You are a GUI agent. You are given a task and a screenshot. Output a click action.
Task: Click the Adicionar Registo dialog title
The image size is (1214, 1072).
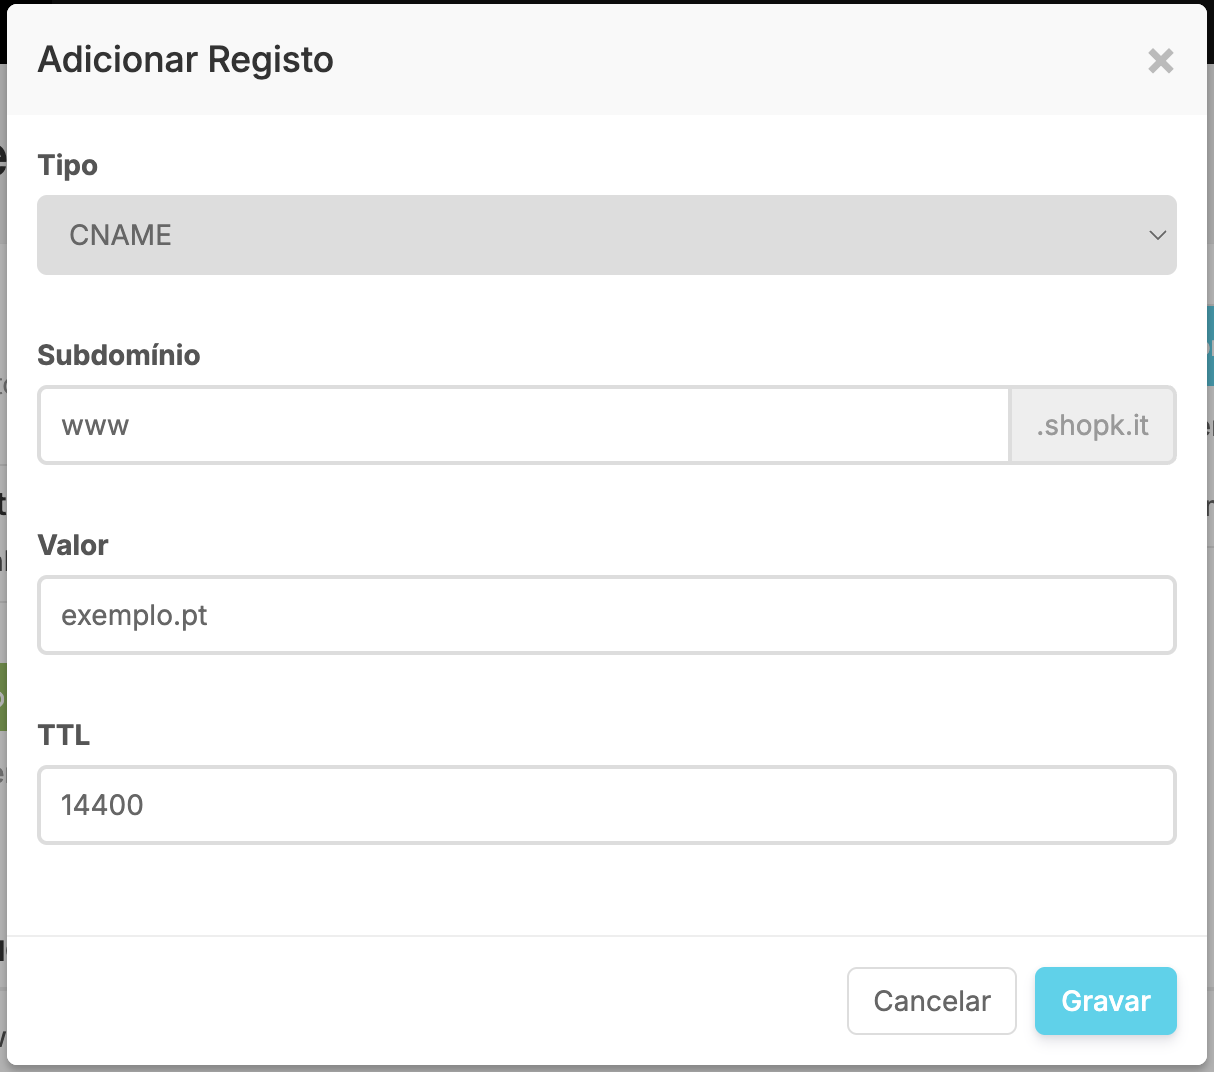tap(185, 60)
